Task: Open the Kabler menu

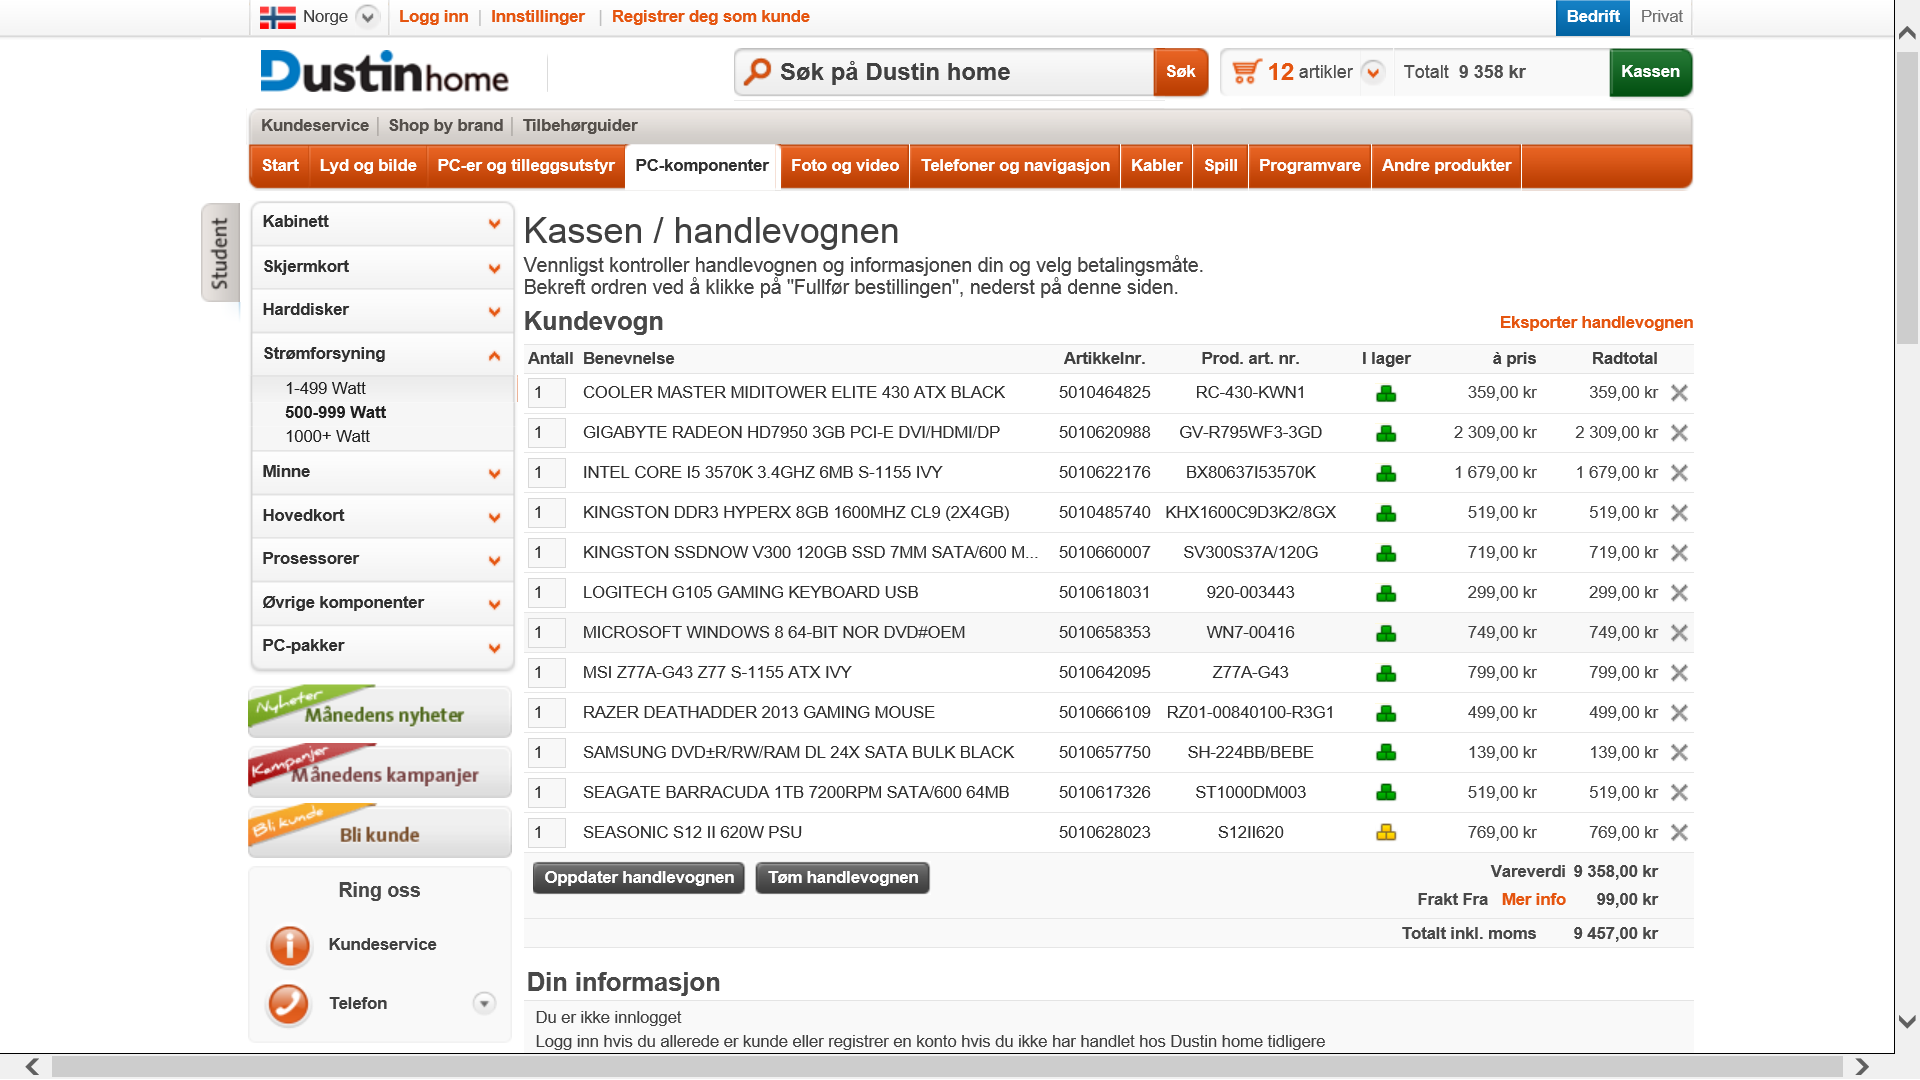Action: (1157, 166)
